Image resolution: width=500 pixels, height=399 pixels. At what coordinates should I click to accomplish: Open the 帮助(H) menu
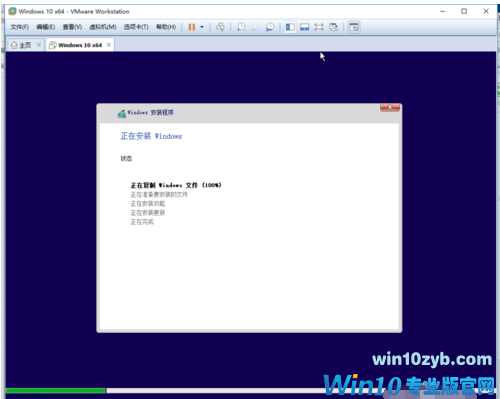(x=166, y=27)
